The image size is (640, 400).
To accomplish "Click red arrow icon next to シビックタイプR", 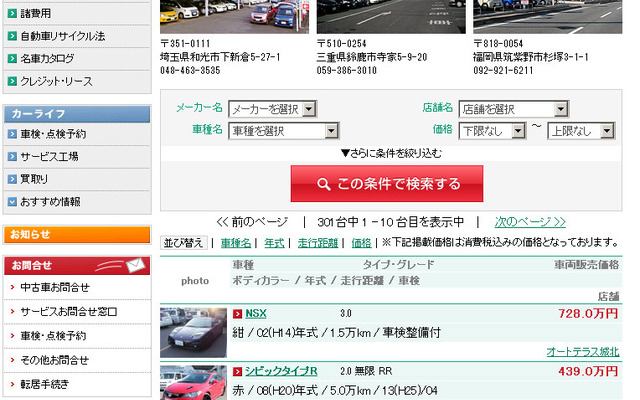I will coord(238,371).
